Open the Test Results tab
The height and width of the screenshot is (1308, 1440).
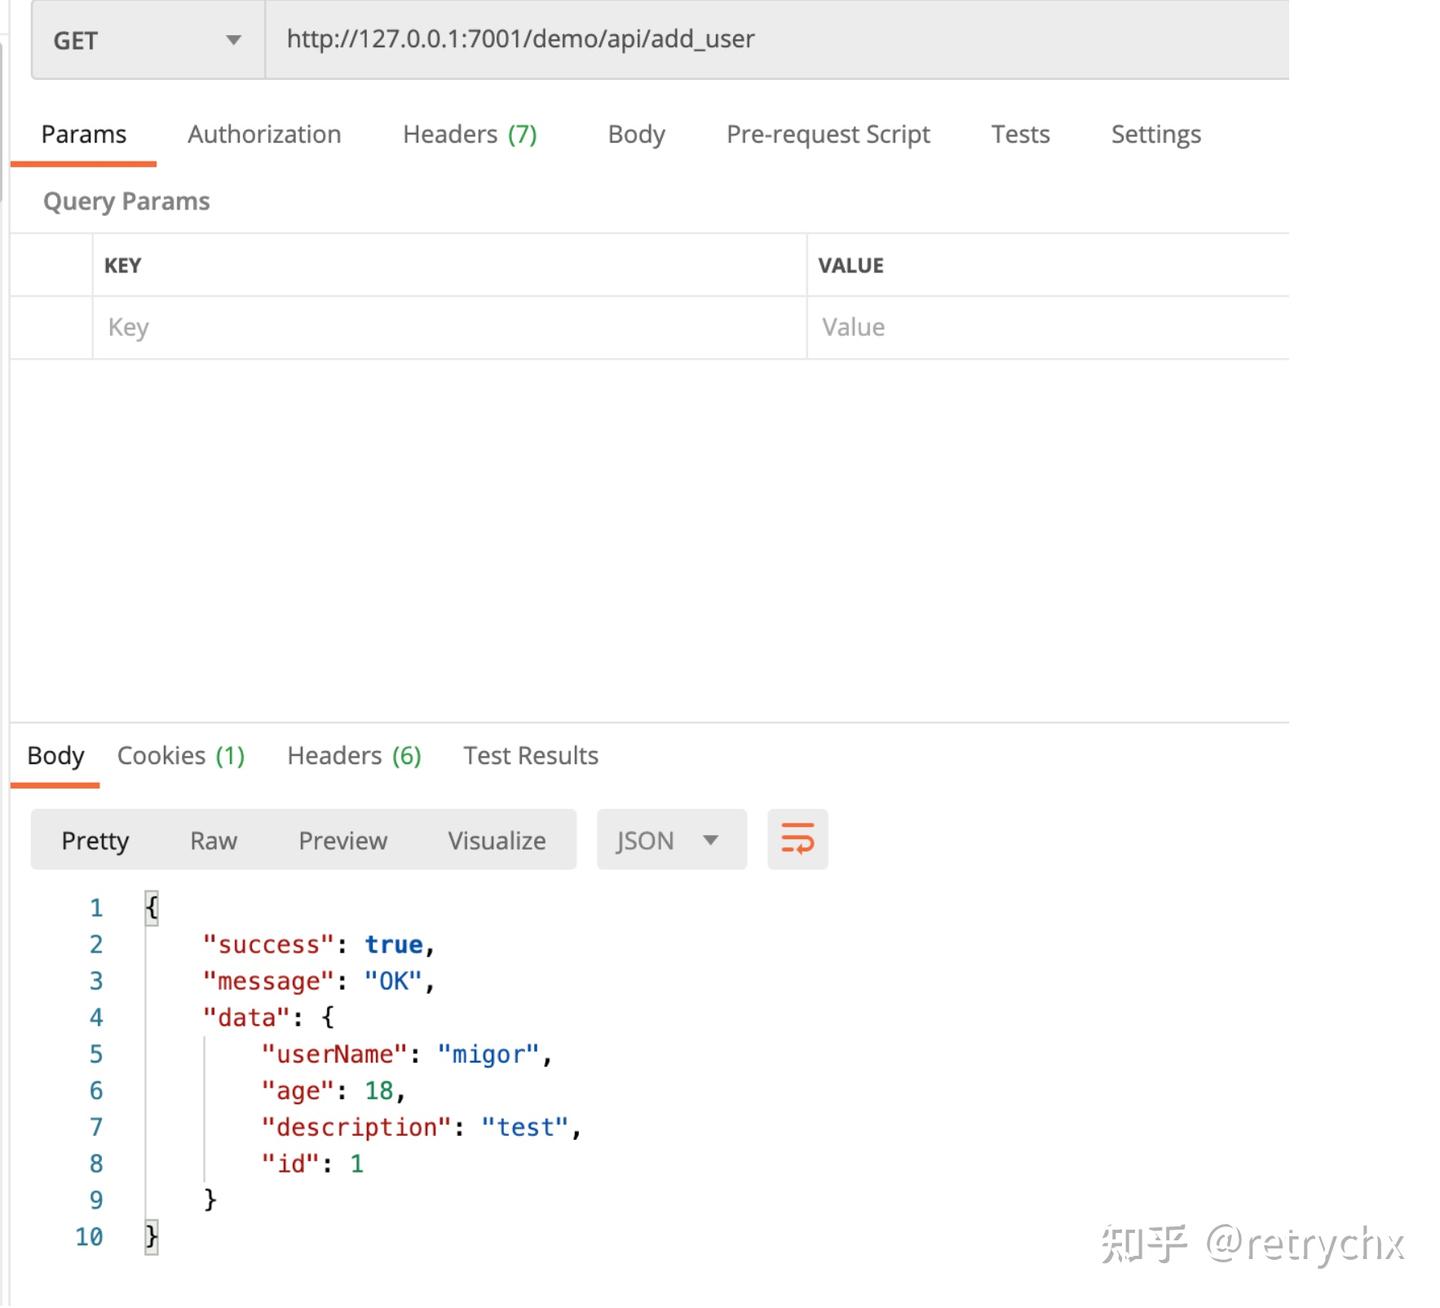(x=530, y=756)
